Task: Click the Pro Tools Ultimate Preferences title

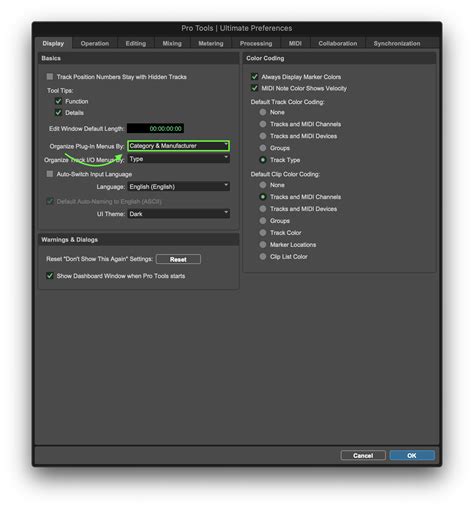Action: pos(237,28)
